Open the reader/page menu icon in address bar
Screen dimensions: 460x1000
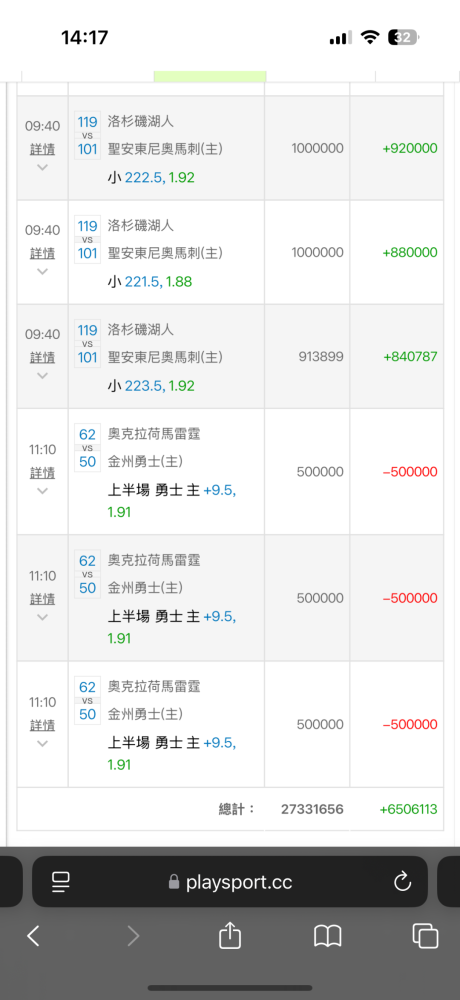coord(61,882)
